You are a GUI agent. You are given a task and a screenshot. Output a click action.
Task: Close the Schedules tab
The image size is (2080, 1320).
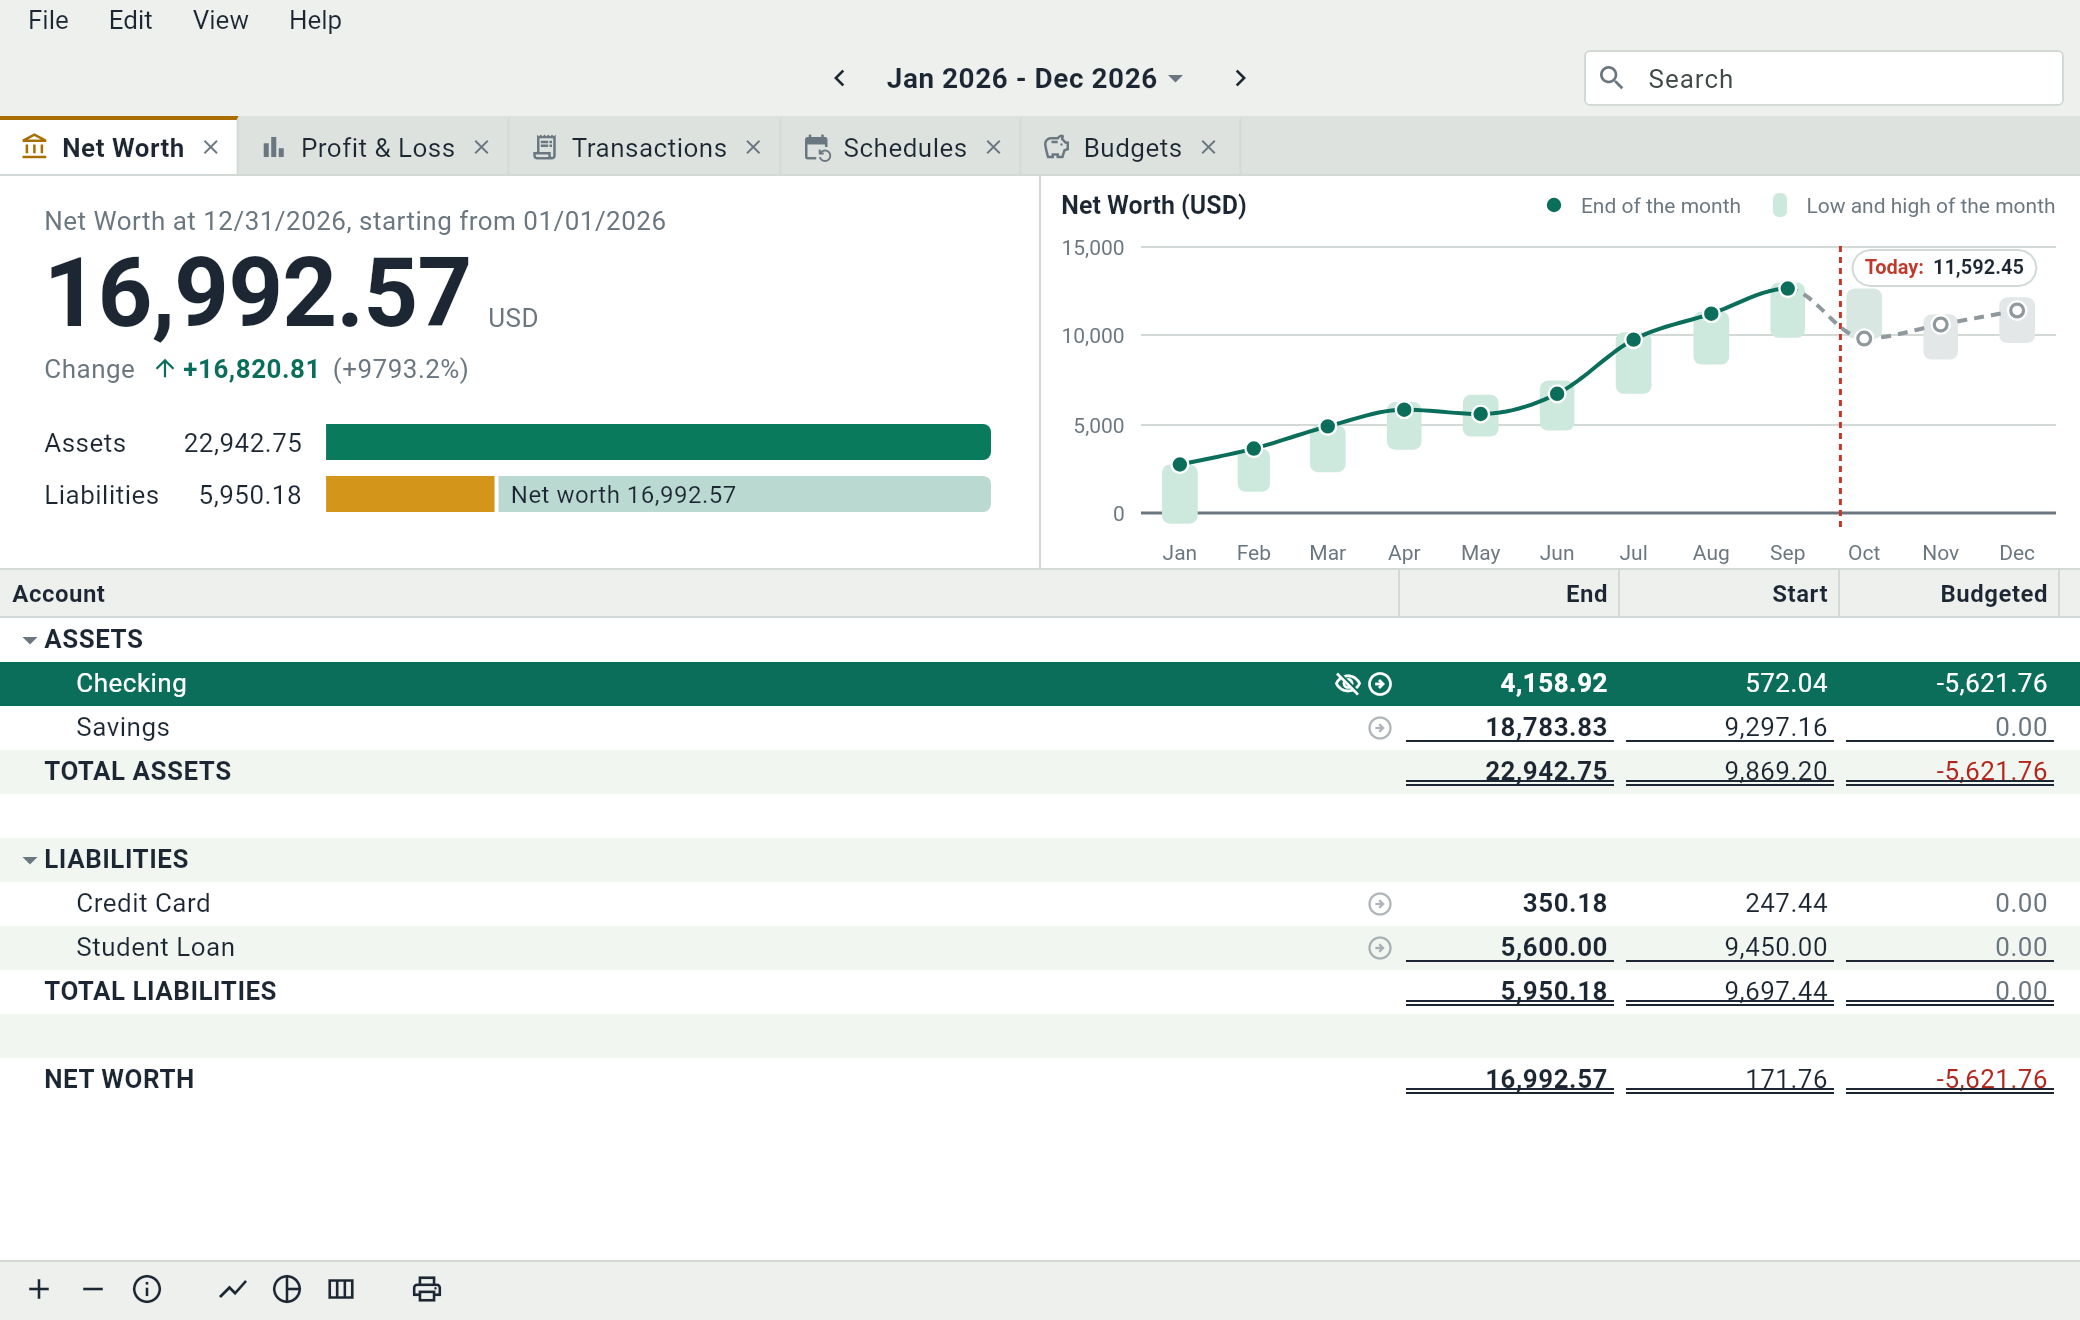[993, 147]
